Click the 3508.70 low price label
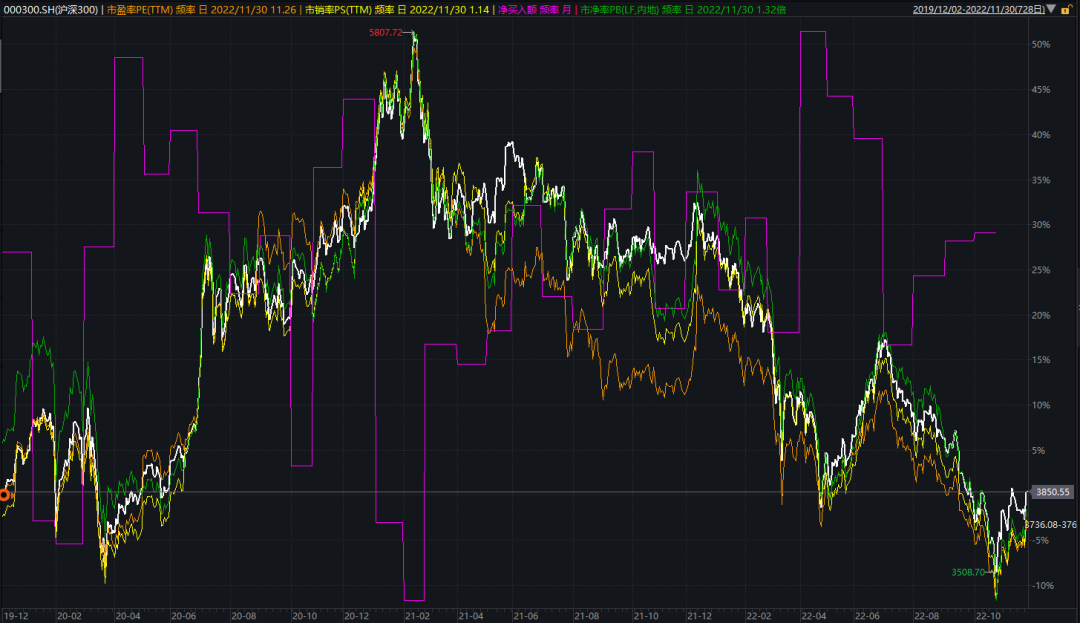 click(968, 572)
